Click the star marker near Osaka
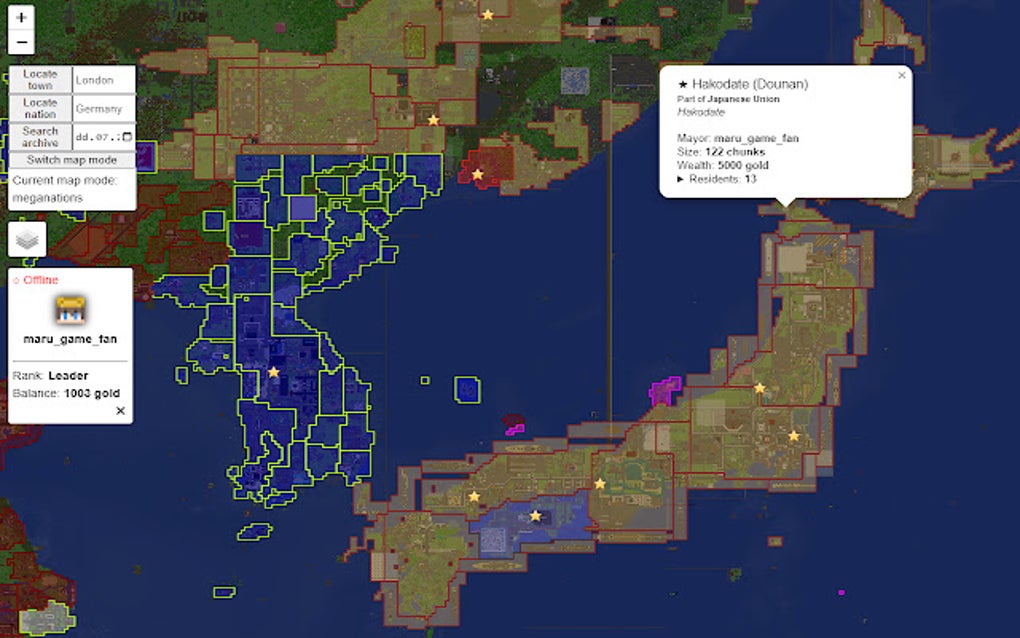This screenshot has width=1020, height=638. (599, 484)
